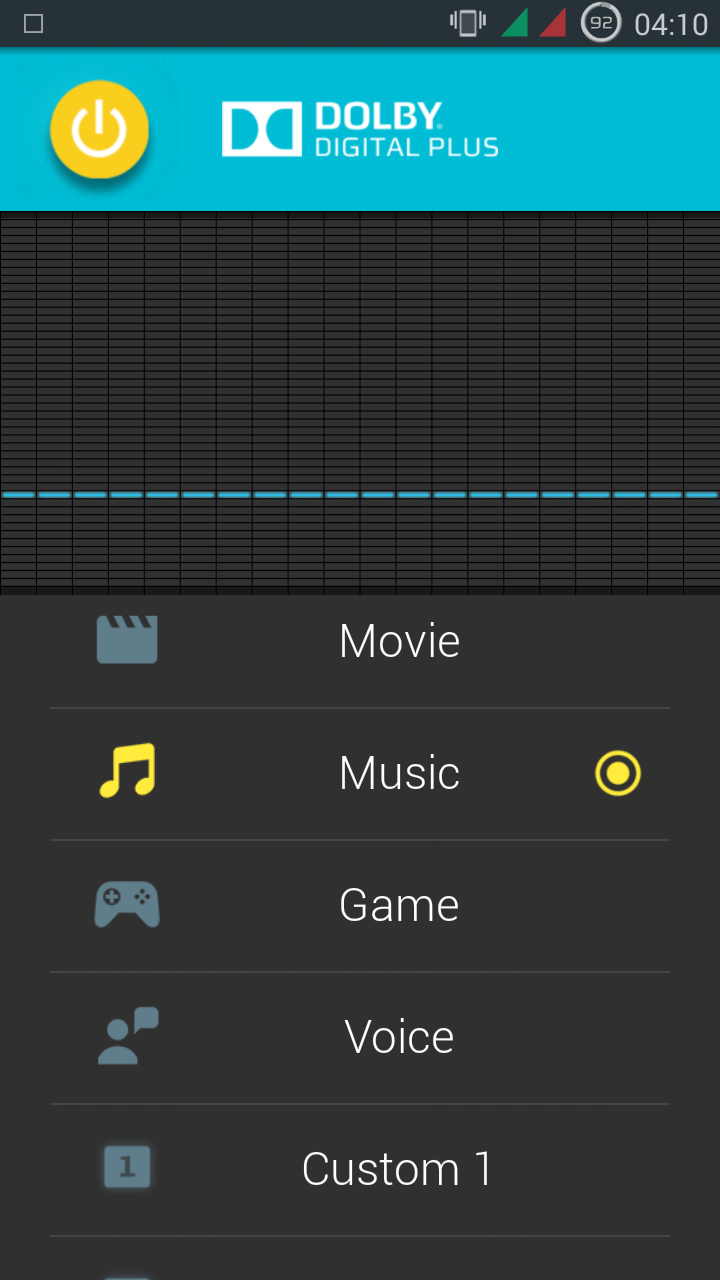Tap the battery percentage circle indicator

point(601,23)
